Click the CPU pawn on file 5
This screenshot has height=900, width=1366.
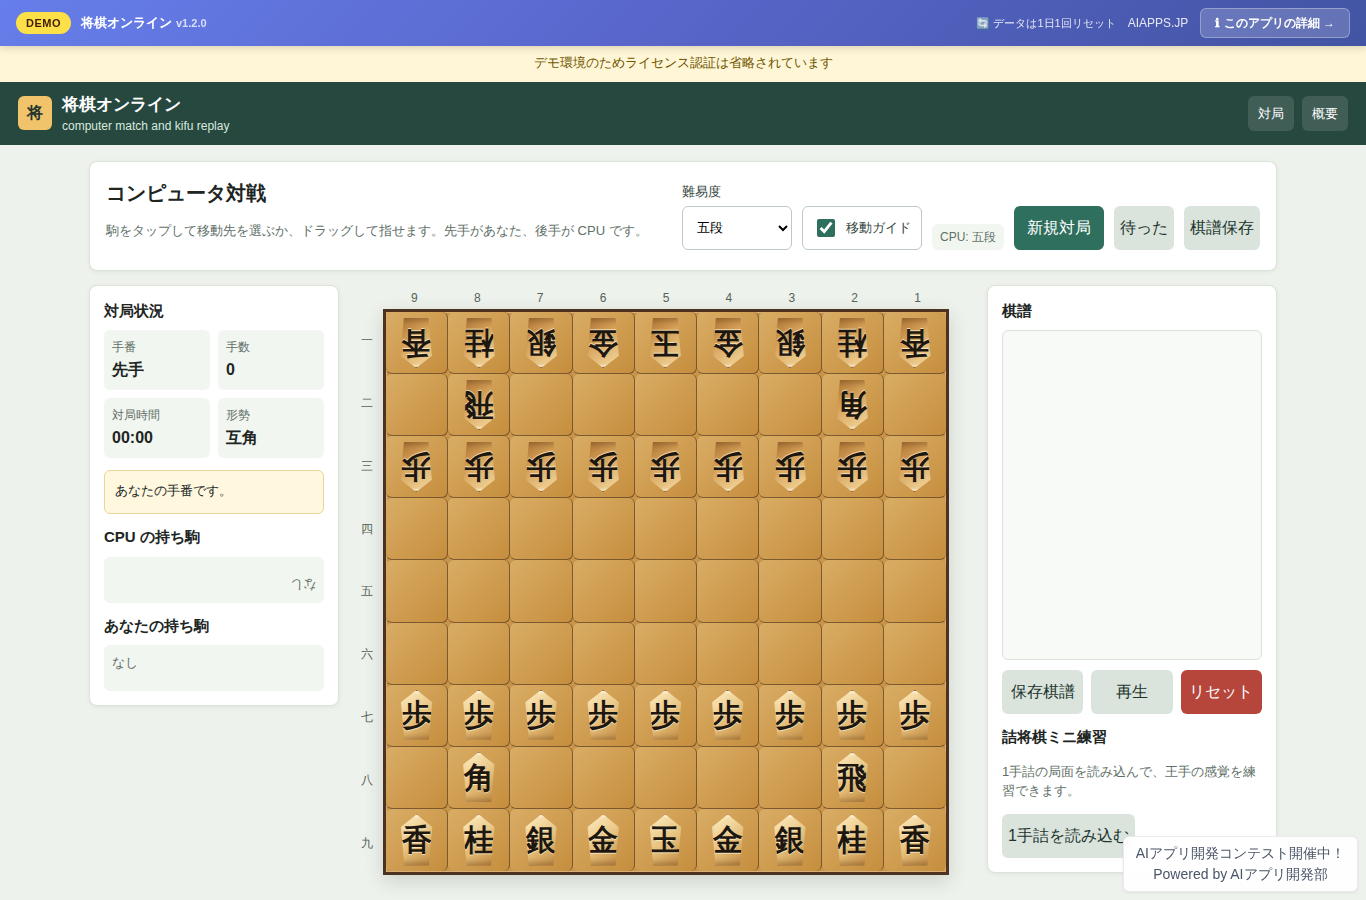click(x=666, y=467)
